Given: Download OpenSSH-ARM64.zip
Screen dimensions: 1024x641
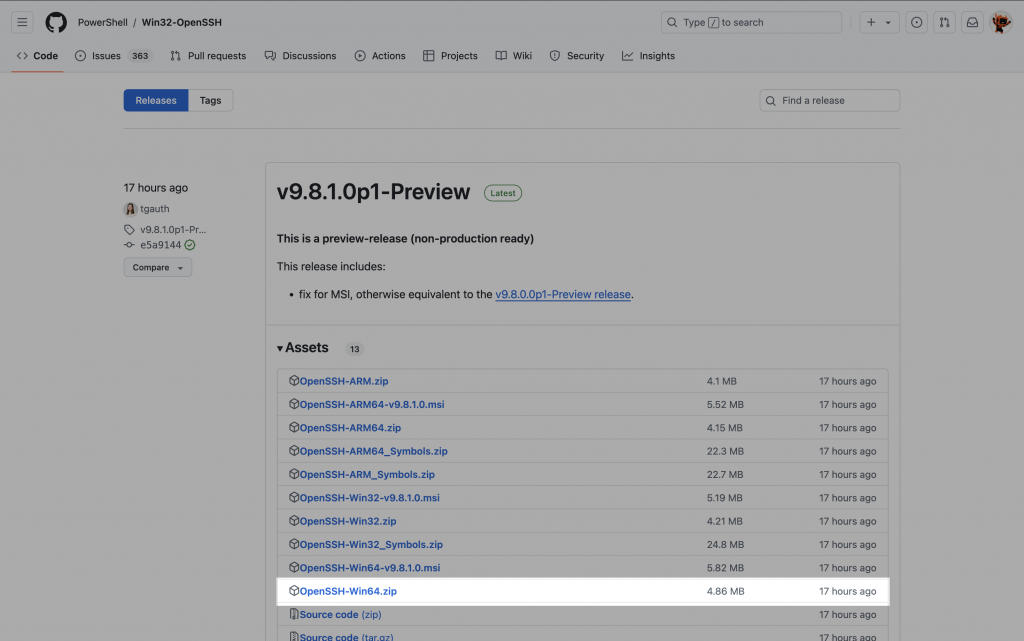Looking at the screenshot, I should 350,428.
